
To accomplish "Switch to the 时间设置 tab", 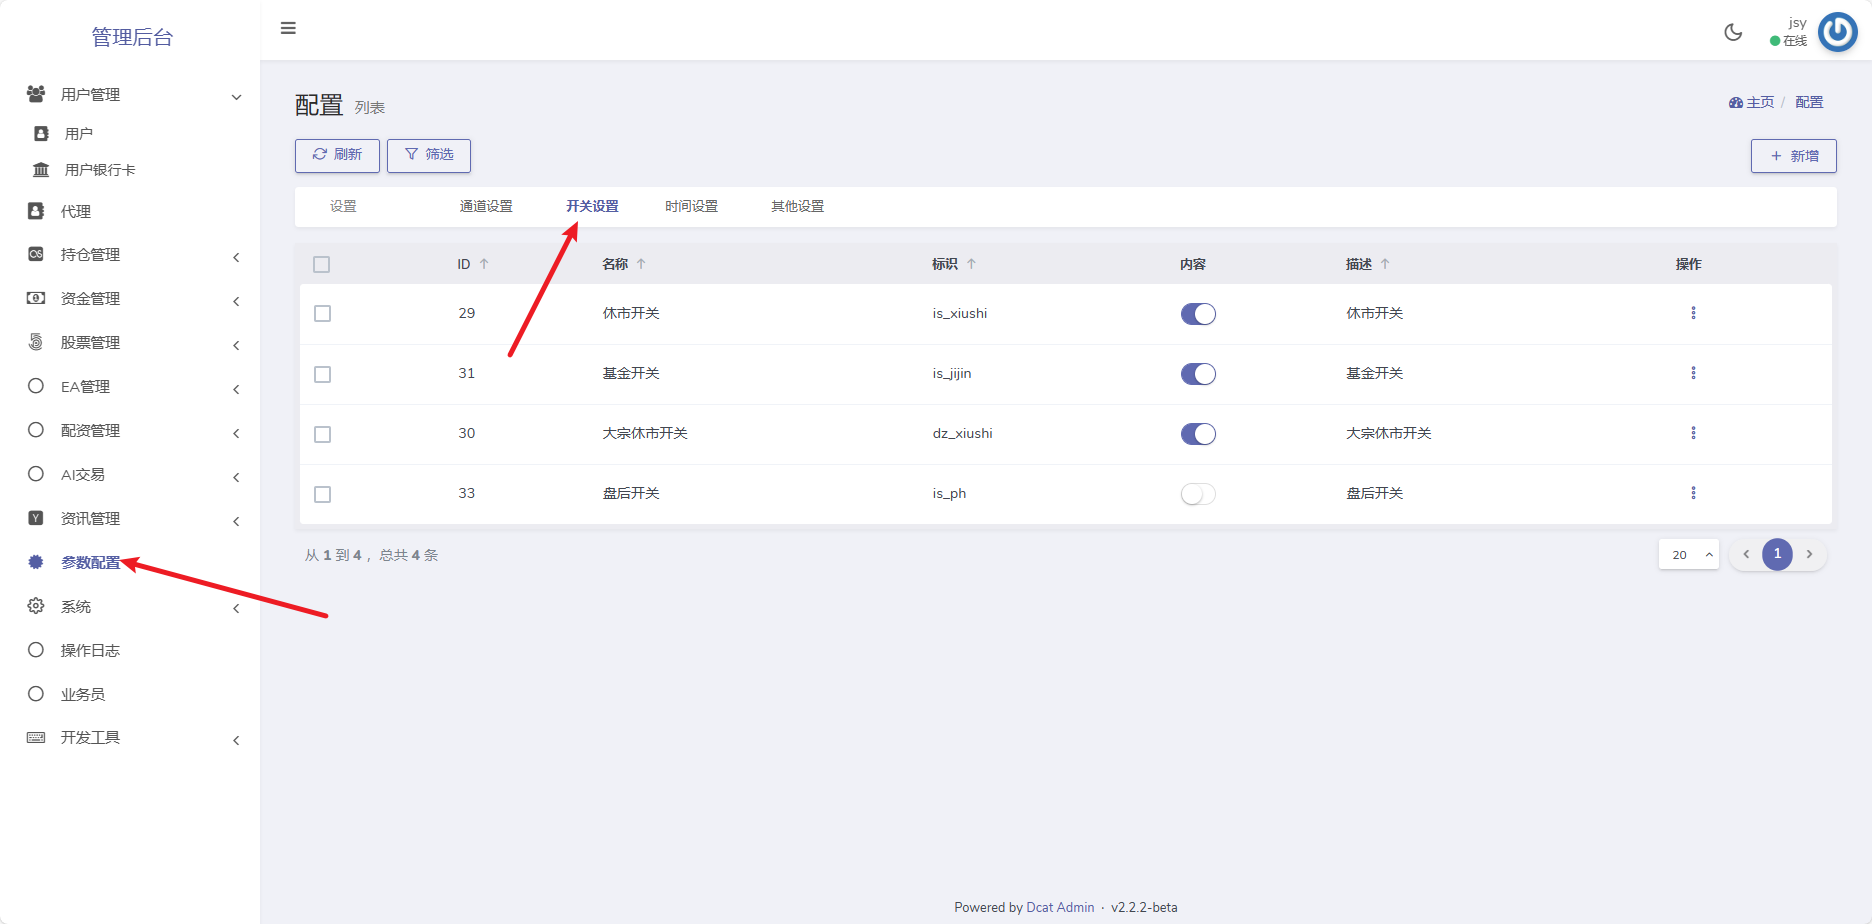I will click(691, 207).
